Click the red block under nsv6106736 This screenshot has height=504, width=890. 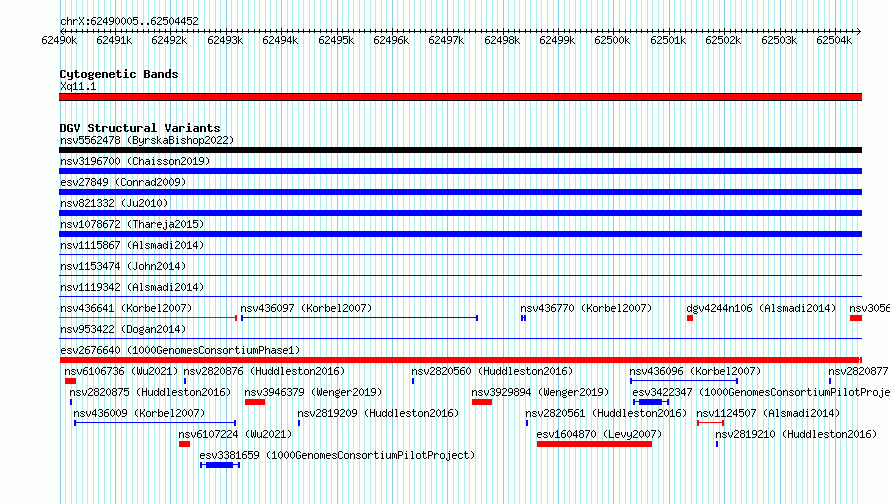click(x=70, y=381)
